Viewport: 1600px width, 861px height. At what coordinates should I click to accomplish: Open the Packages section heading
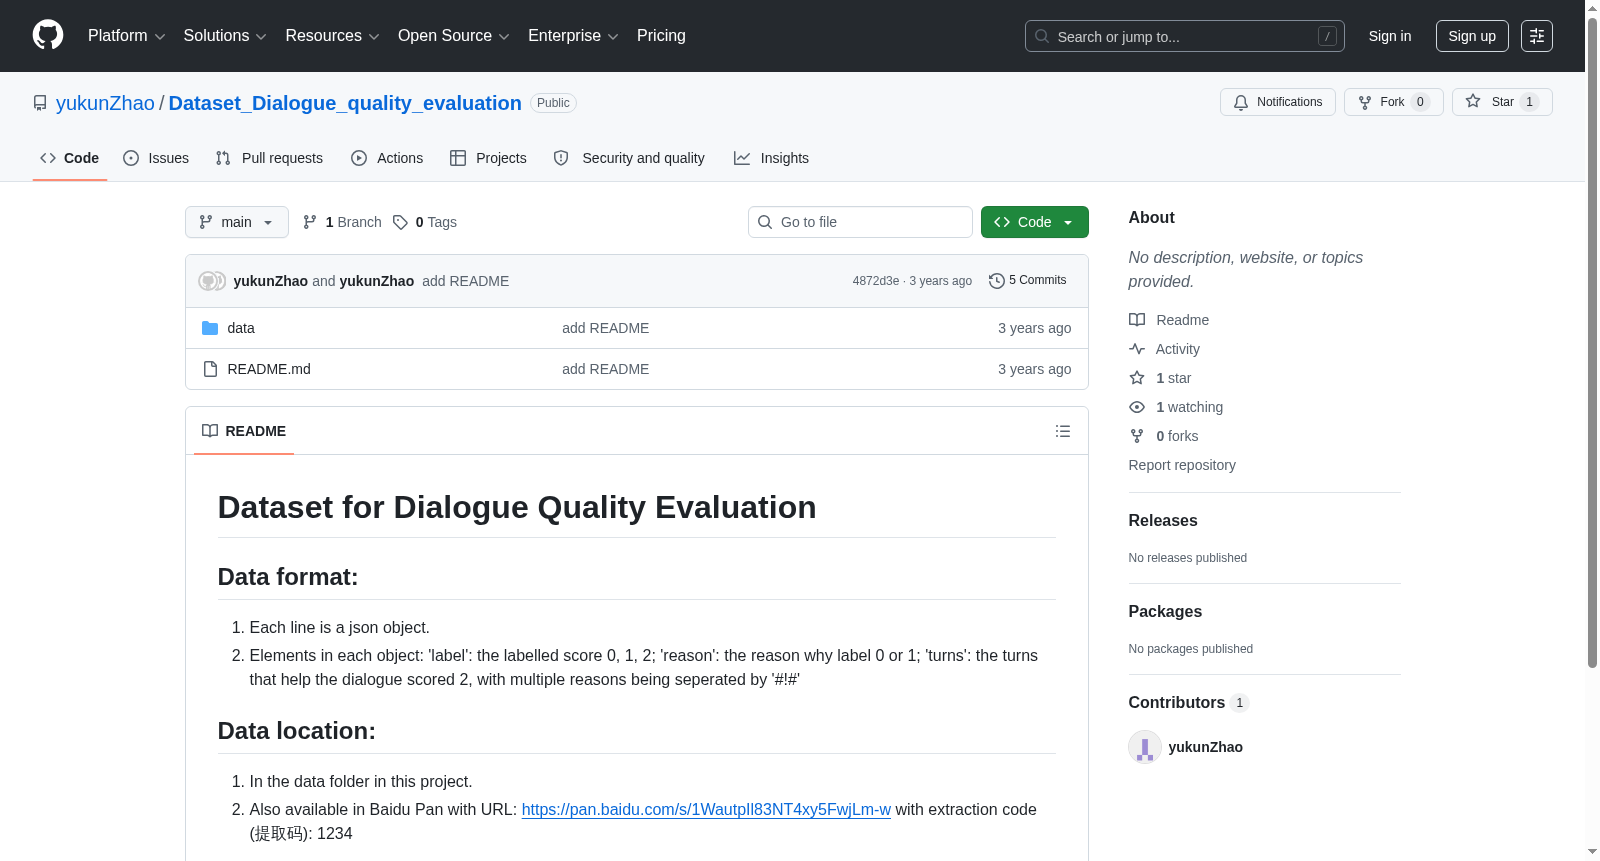coord(1165,611)
